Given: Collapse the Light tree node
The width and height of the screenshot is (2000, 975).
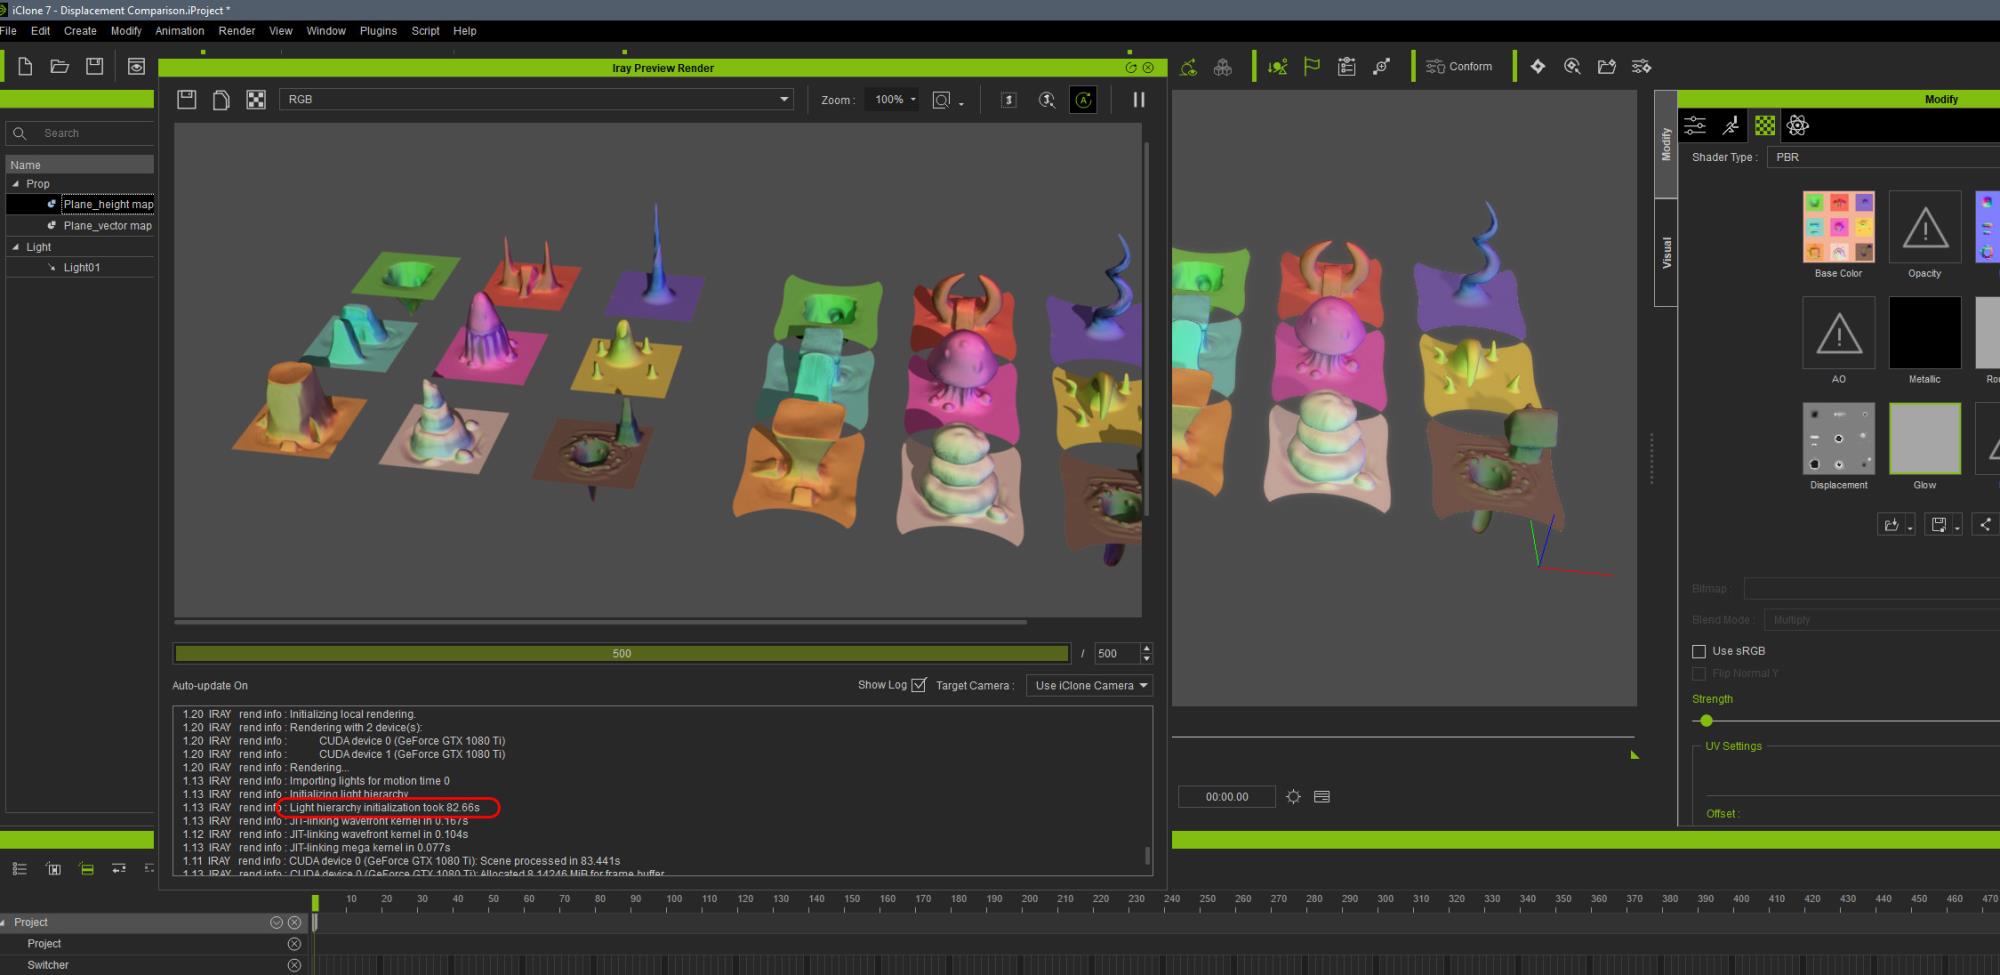Looking at the screenshot, I should 15,247.
